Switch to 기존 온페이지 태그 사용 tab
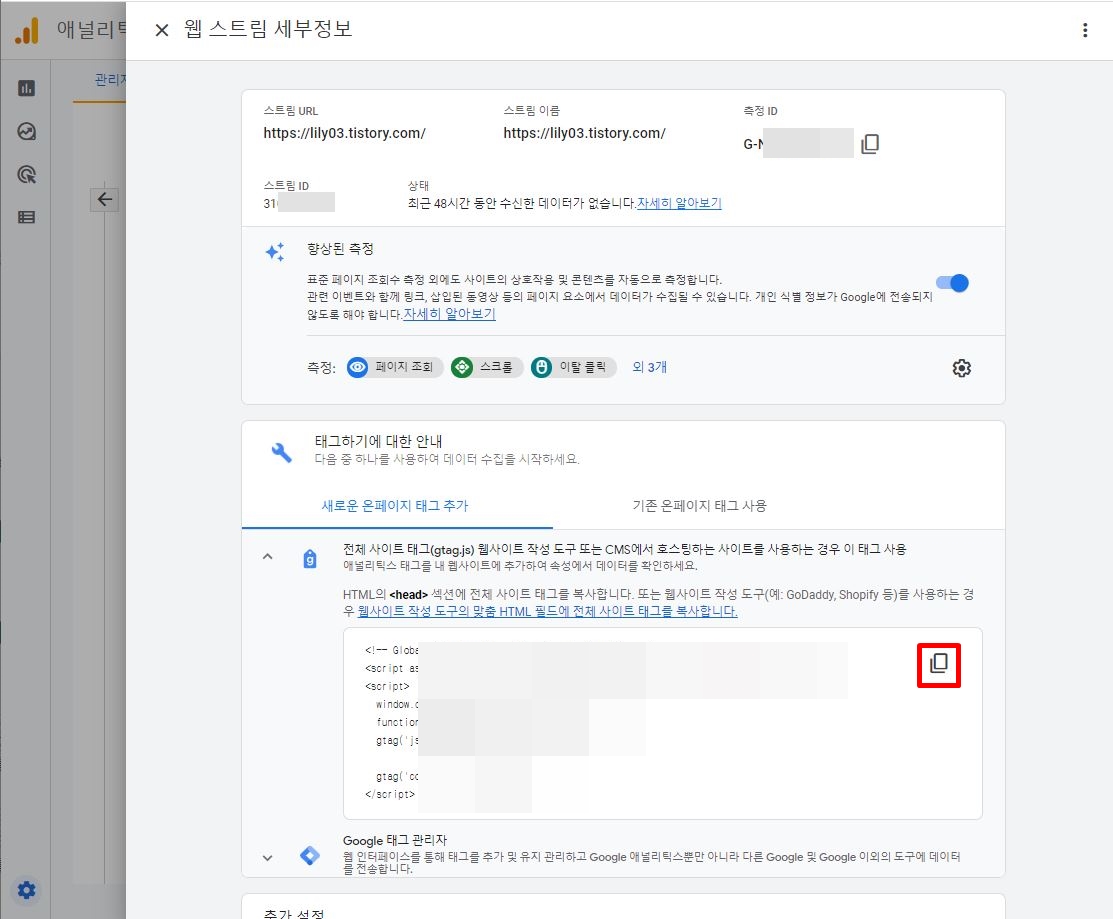Viewport: 1113px width, 919px height. coord(700,506)
